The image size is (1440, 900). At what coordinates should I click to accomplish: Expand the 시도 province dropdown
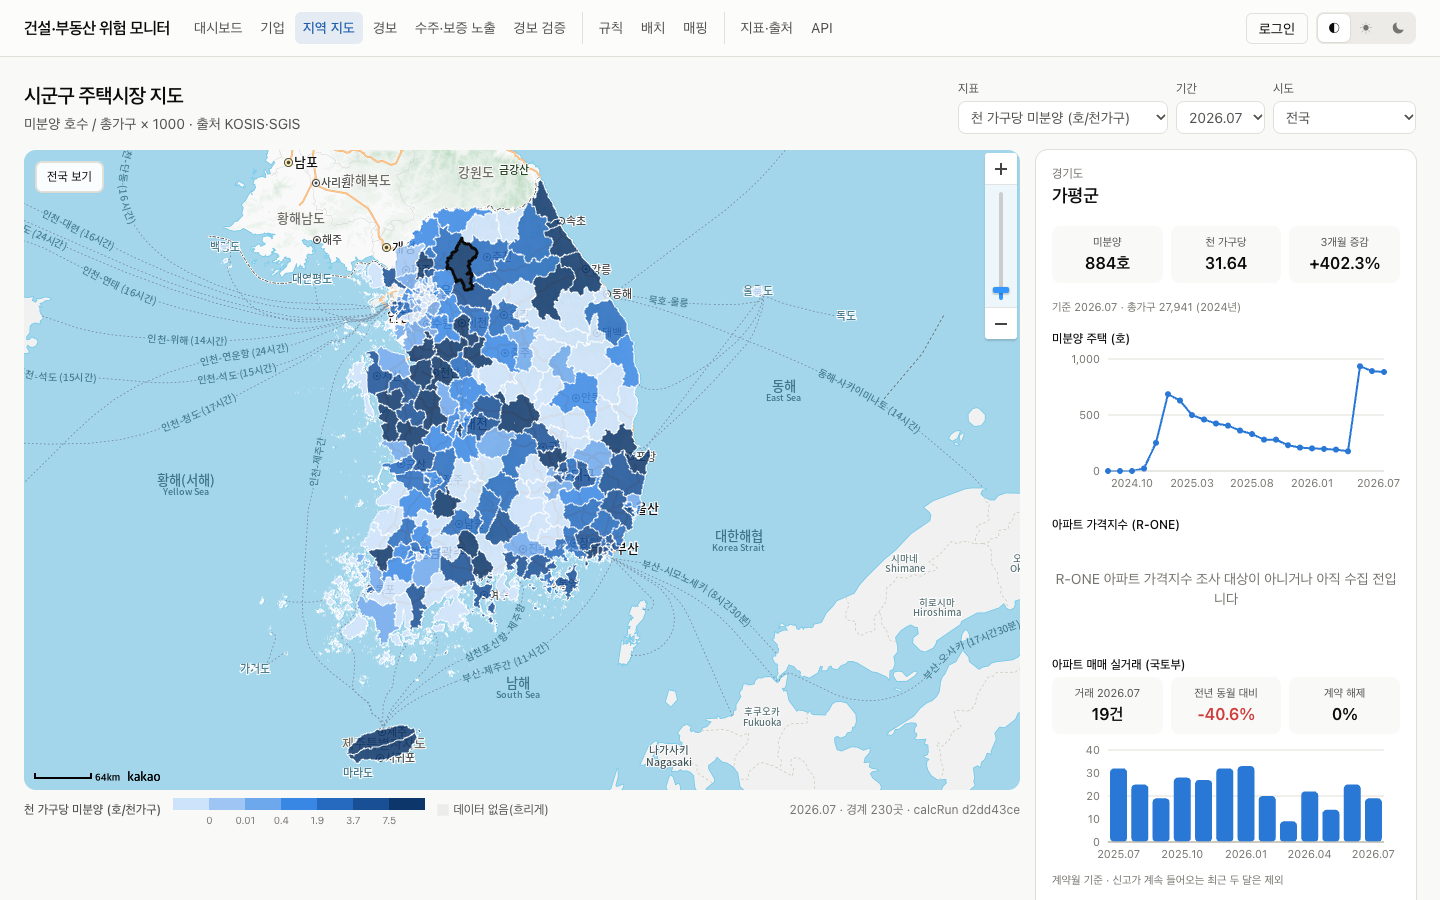pos(1344,117)
